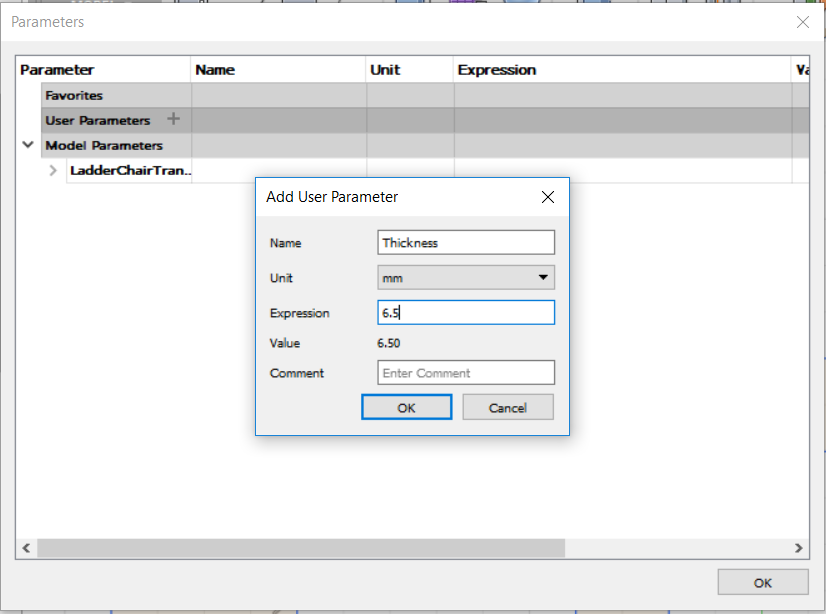Click the Value readout 6.50
Image resolution: width=826 pixels, height=614 pixels.
(x=389, y=343)
